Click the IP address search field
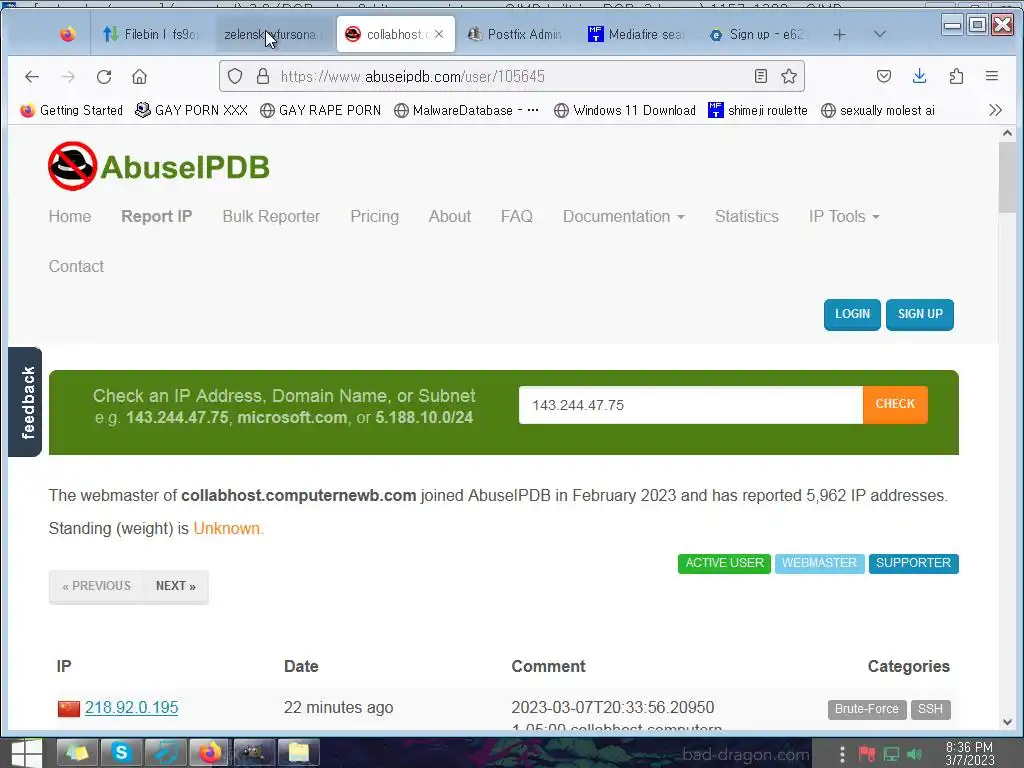Screen dimensions: 1024x768 [690, 405]
